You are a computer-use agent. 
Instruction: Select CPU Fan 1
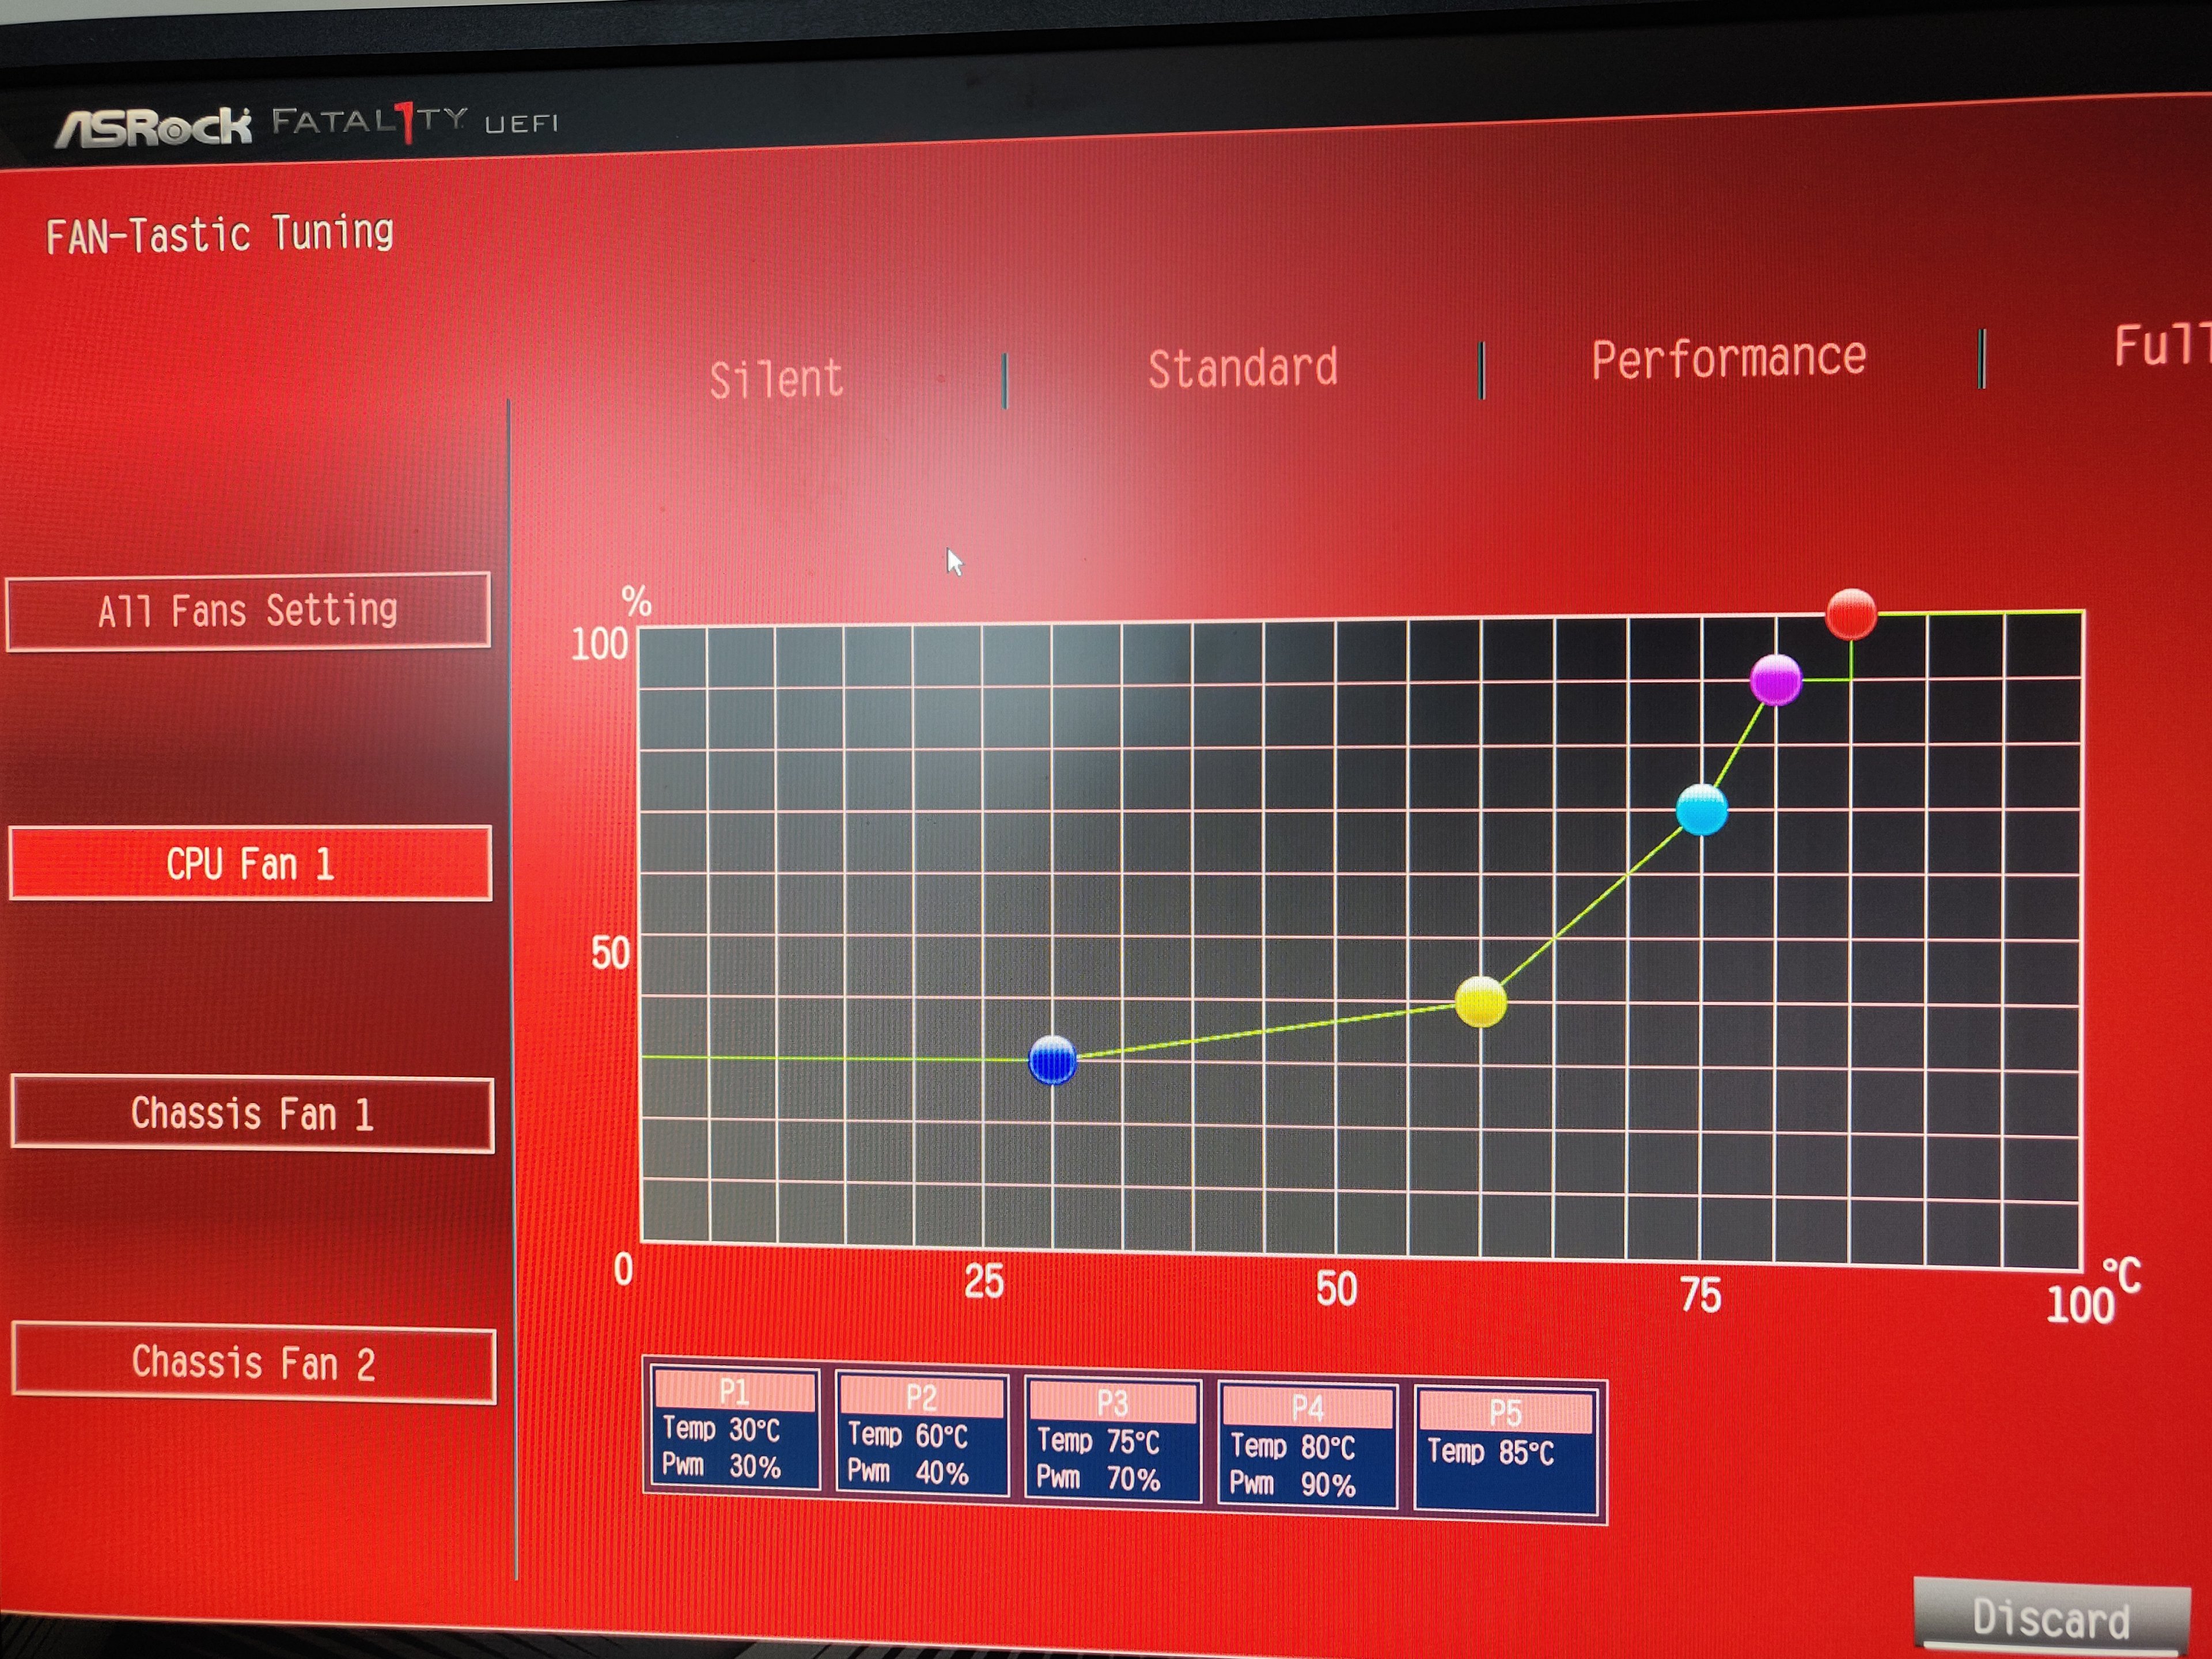click(x=250, y=863)
